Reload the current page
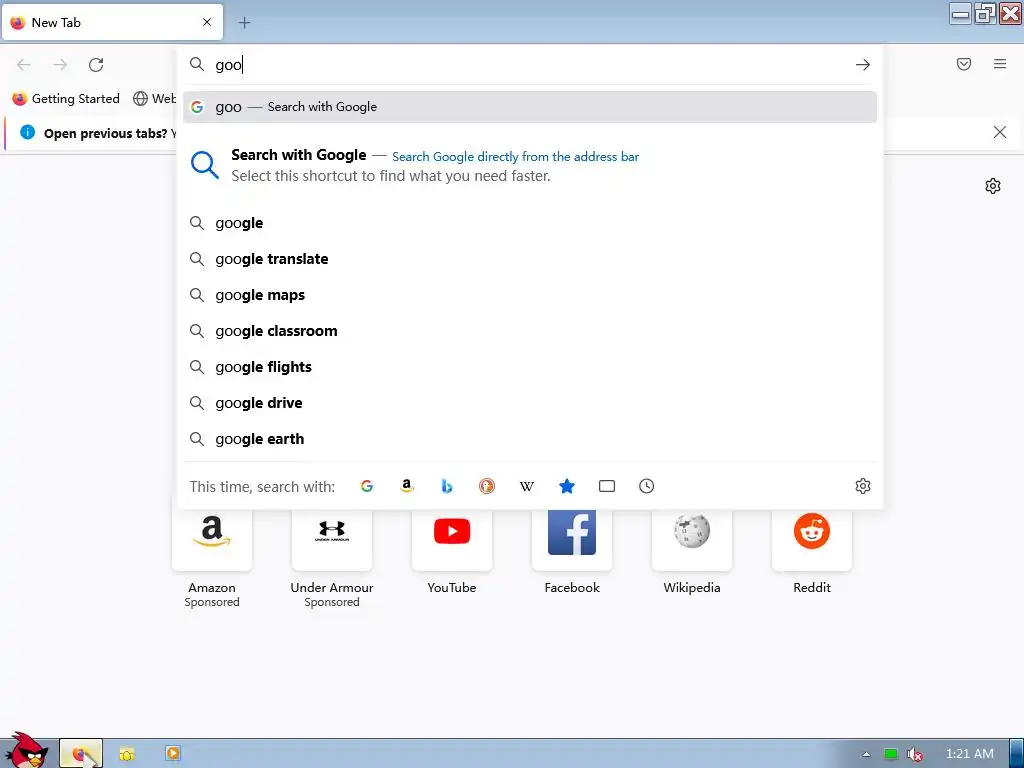Screen dimensions: 1024x768 tap(96, 65)
